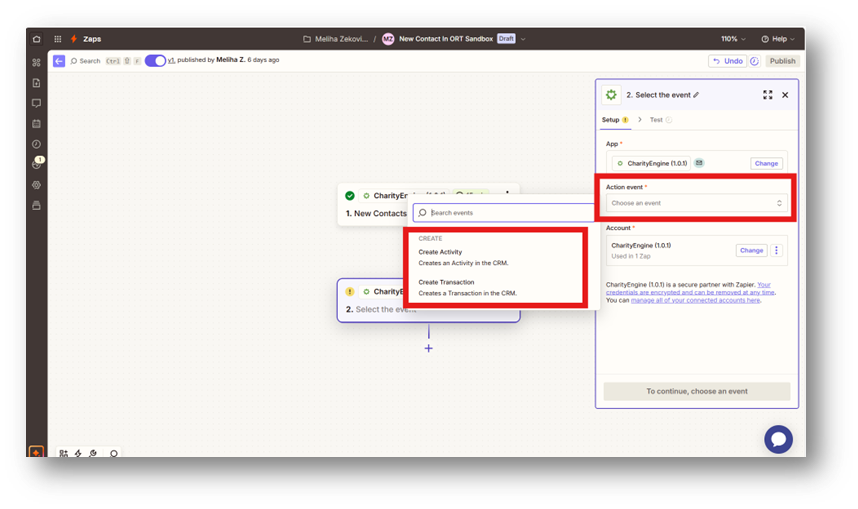Click the green CharityEngine gear icon in panel header
Viewport: 858px width, 509px height.
coord(611,95)
